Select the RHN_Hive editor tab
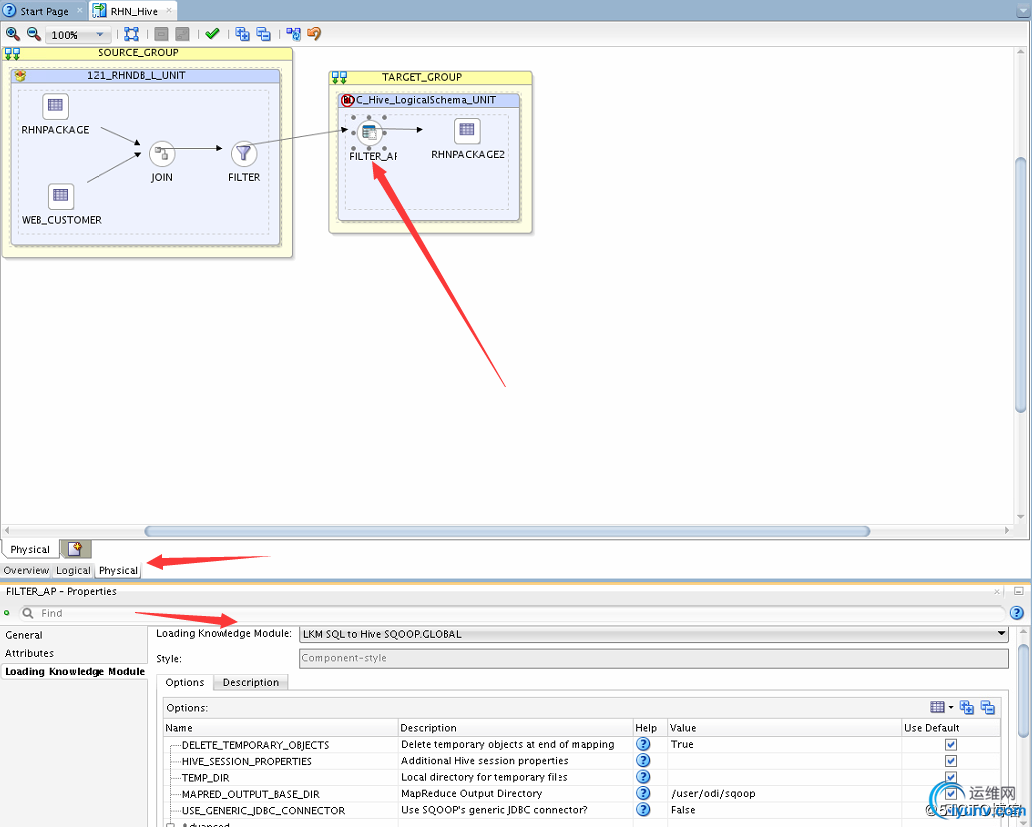Viewport: 1032px width, 827px height. [134, 11]
